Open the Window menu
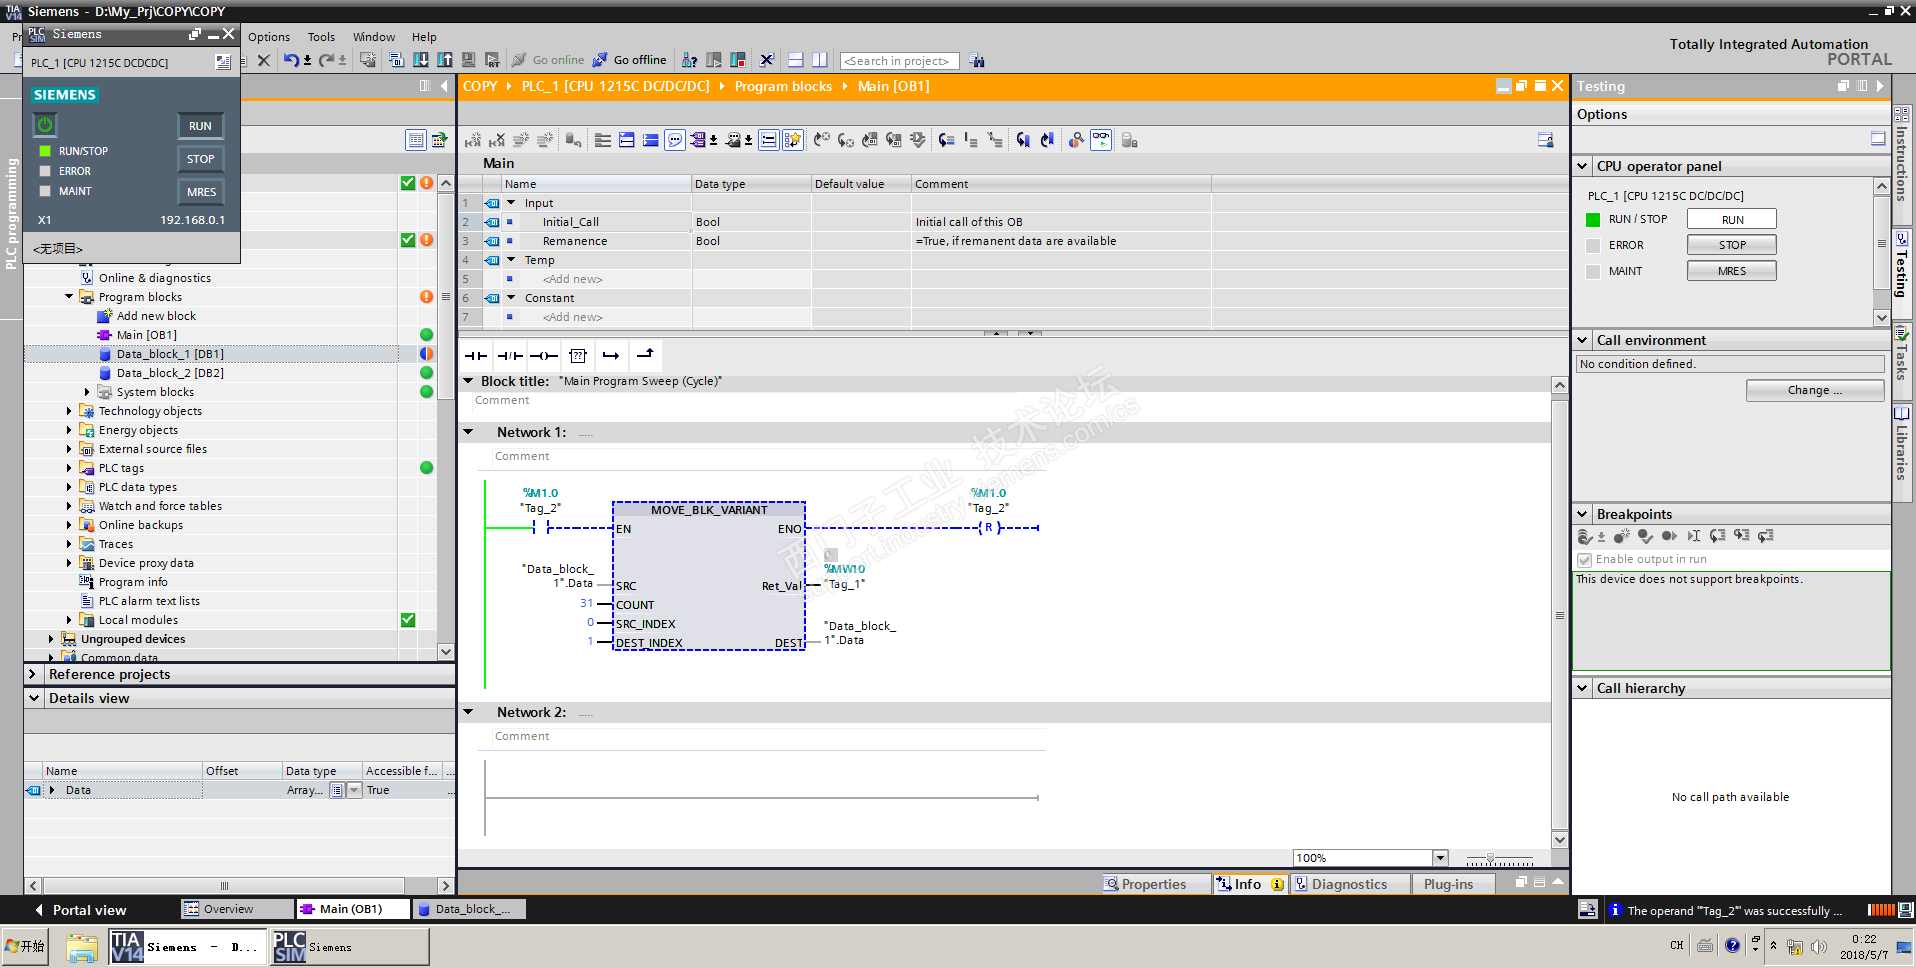The width and height of the screenshot is (1916, 968). pos(373,37)
